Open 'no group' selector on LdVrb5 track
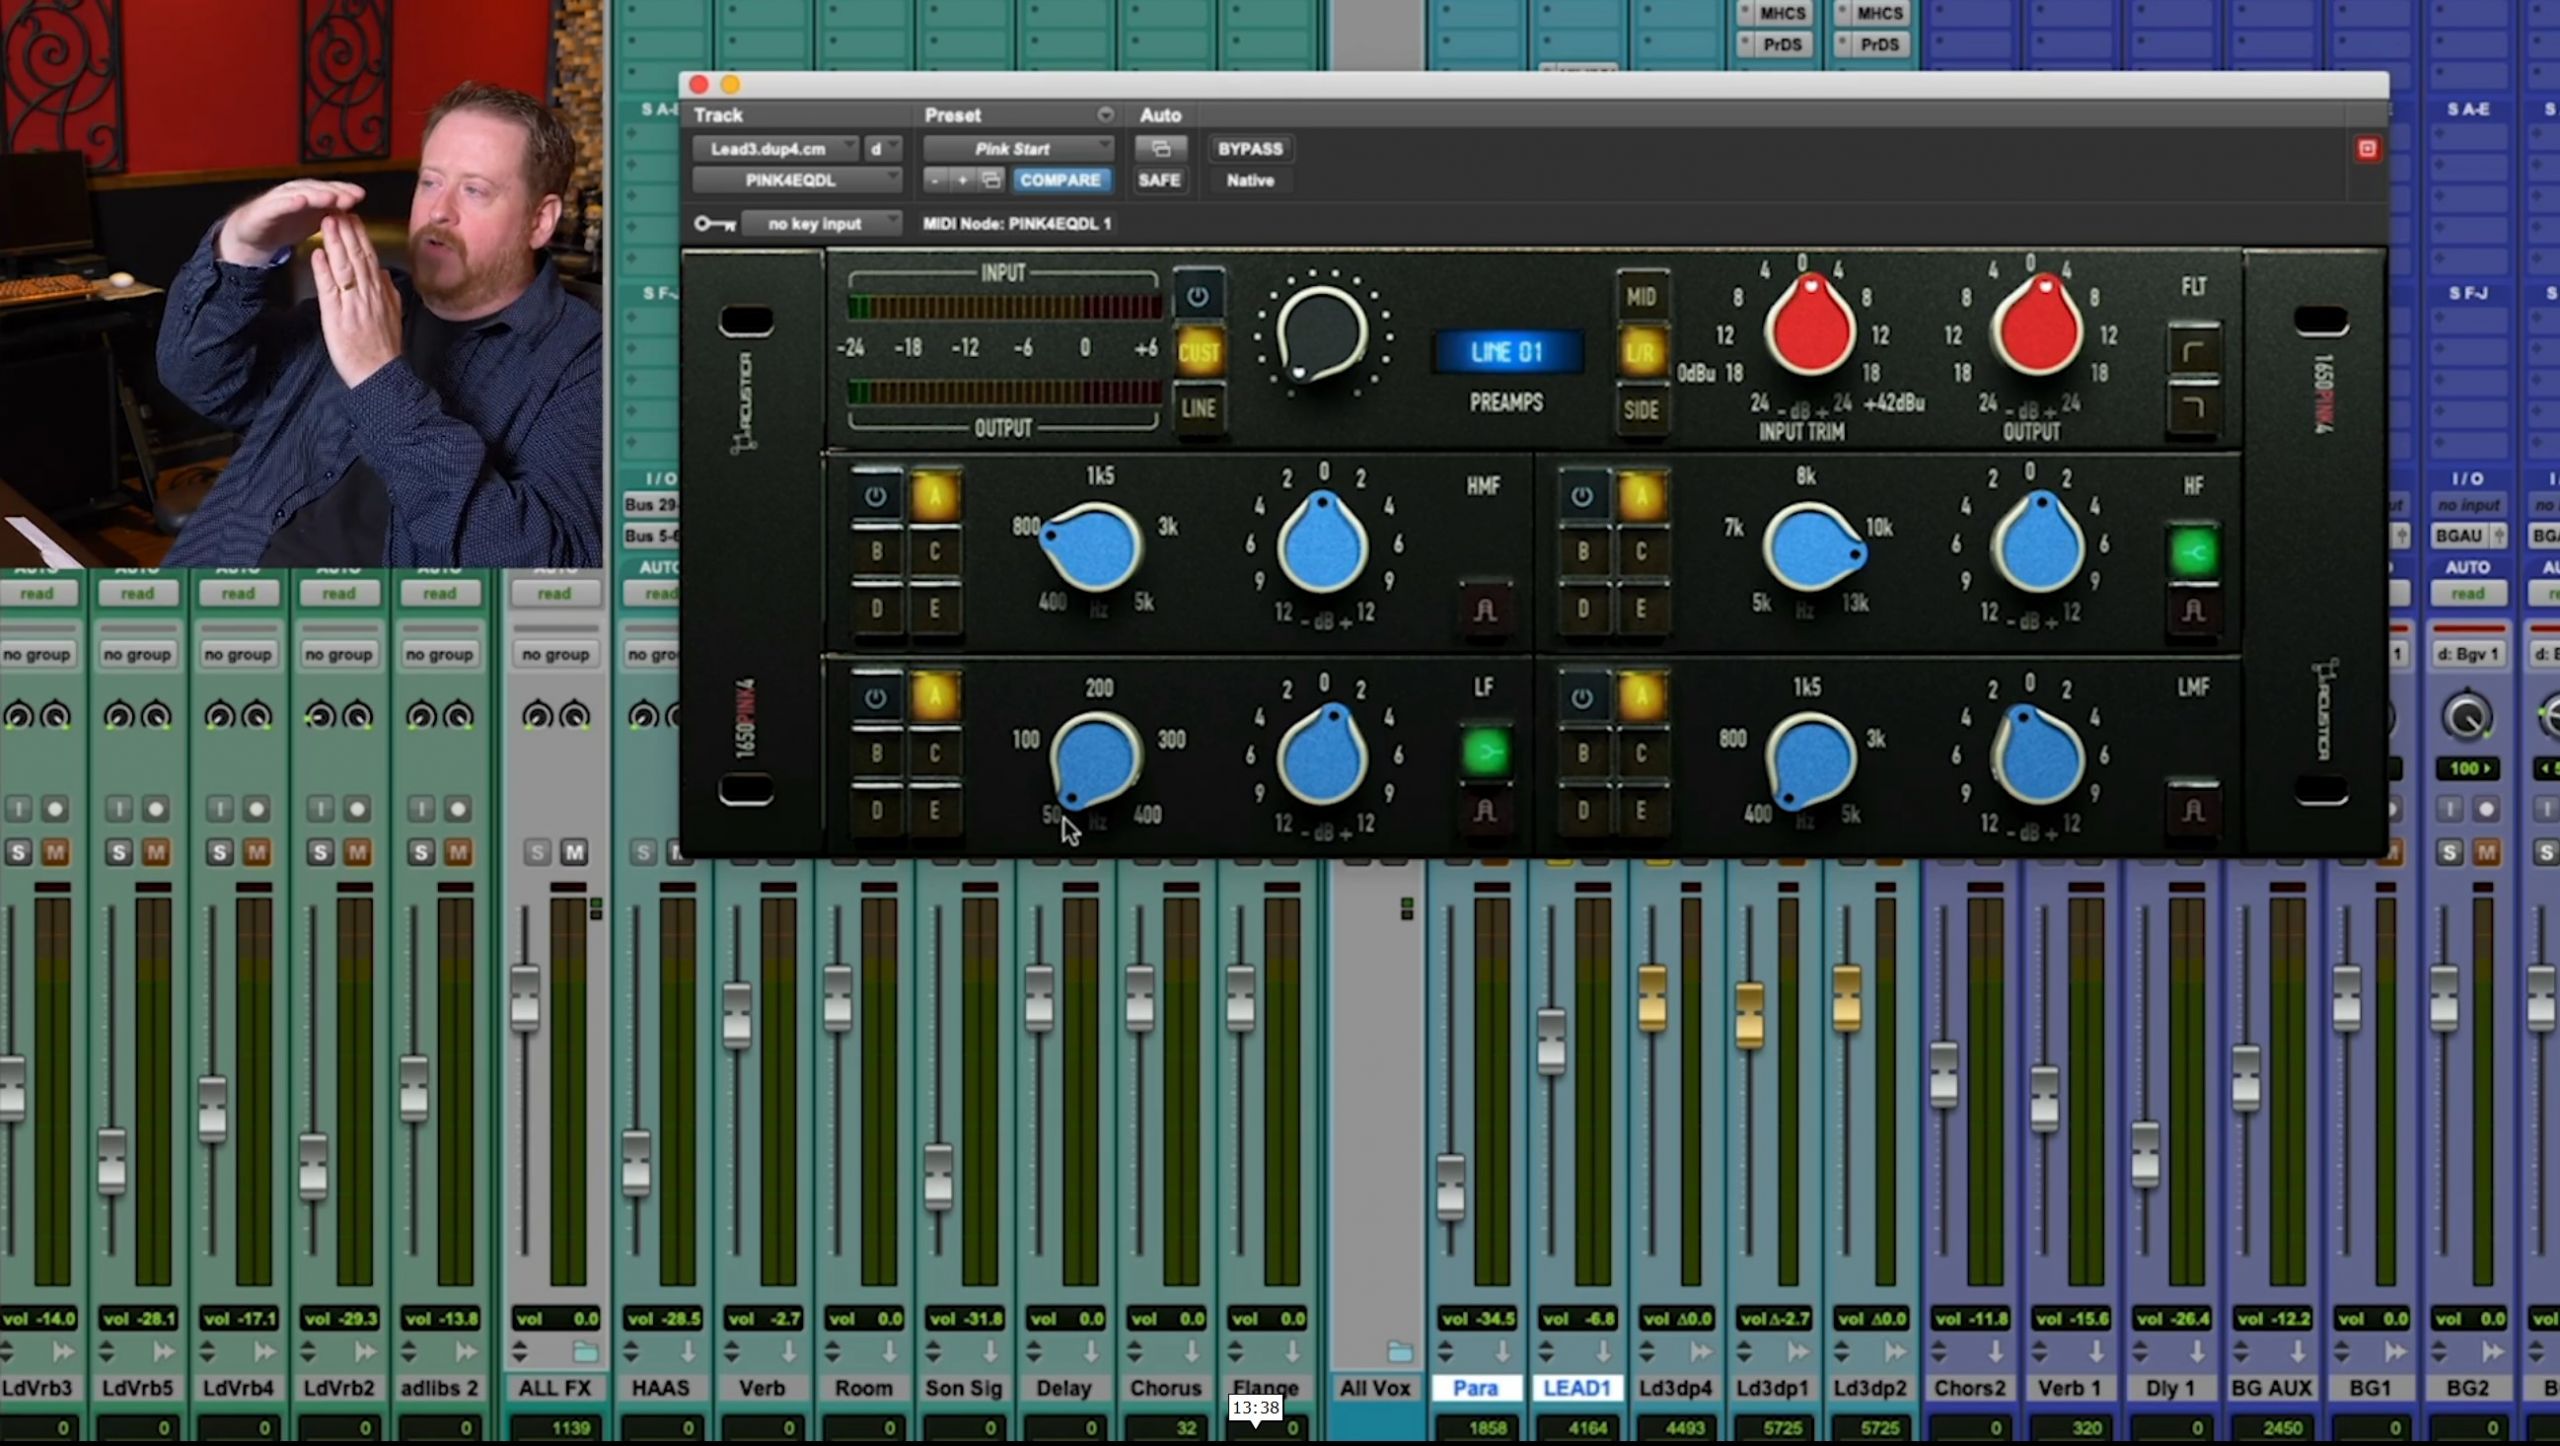 click(x=138, y=655)
